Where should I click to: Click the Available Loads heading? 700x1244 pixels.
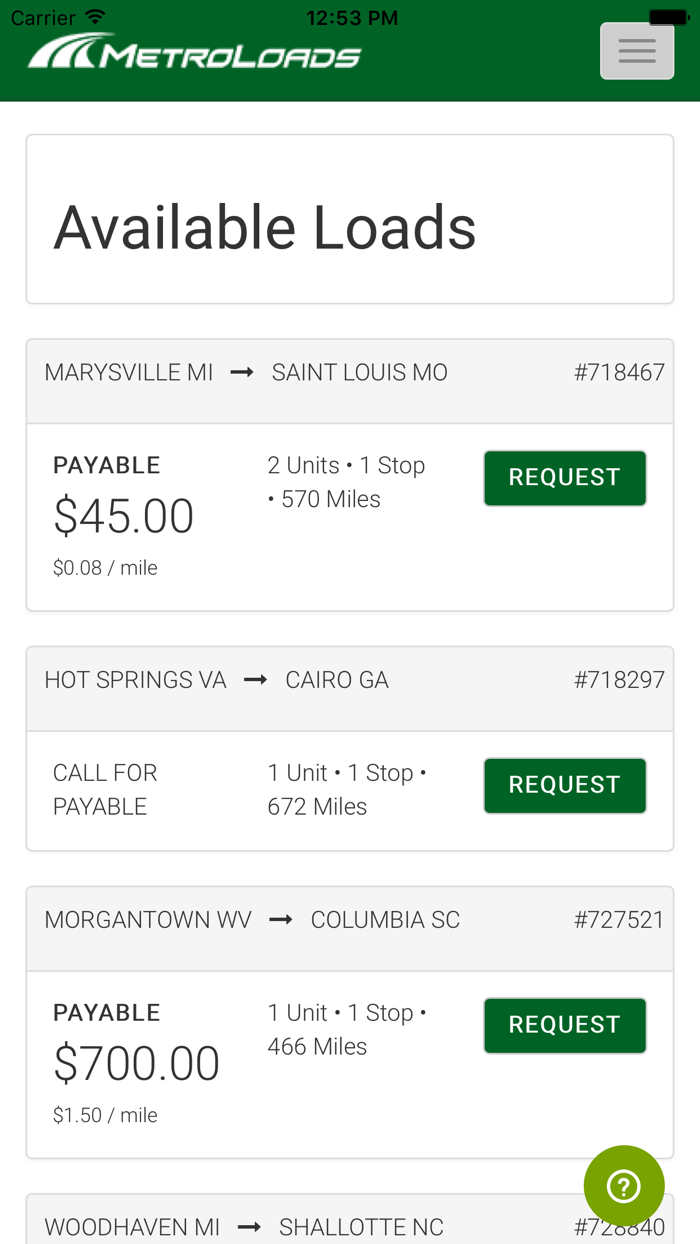click(265, 228)
